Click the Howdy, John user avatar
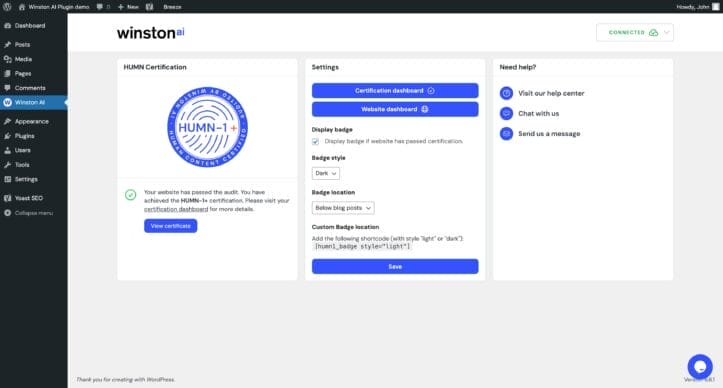Screen dimensions: 723x388 (716, 6)
